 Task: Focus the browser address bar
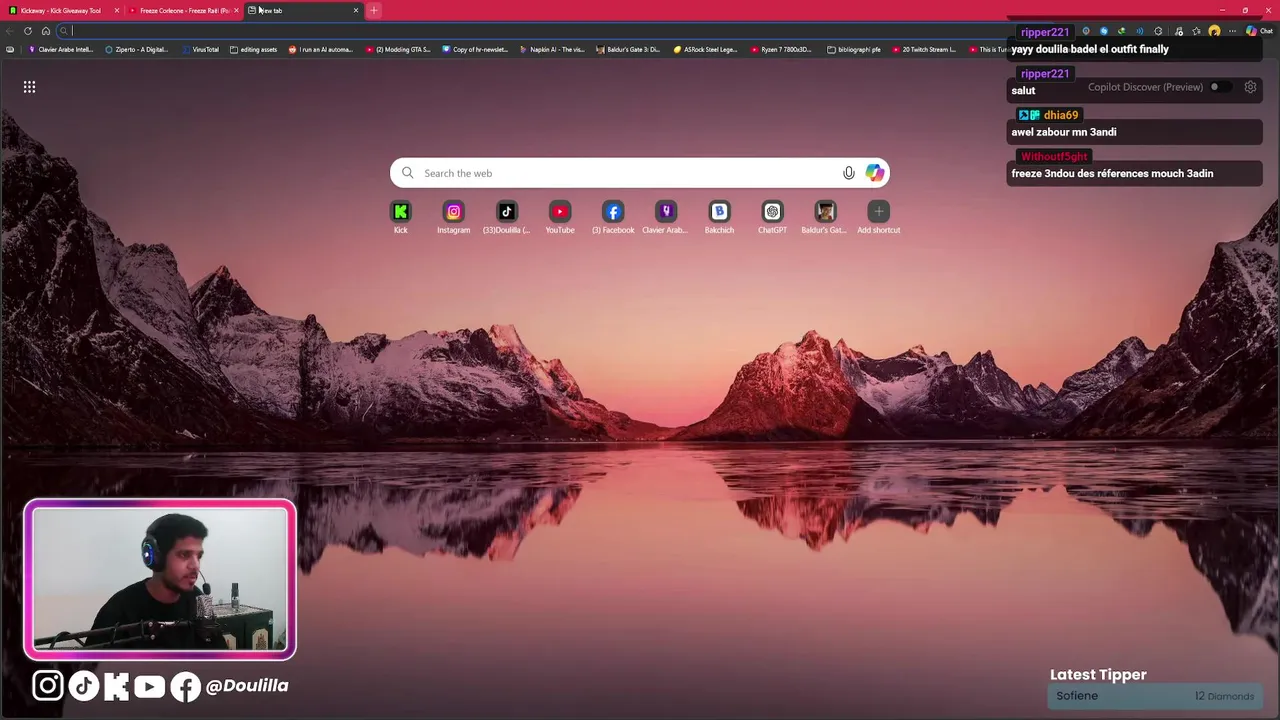point(530,31)
